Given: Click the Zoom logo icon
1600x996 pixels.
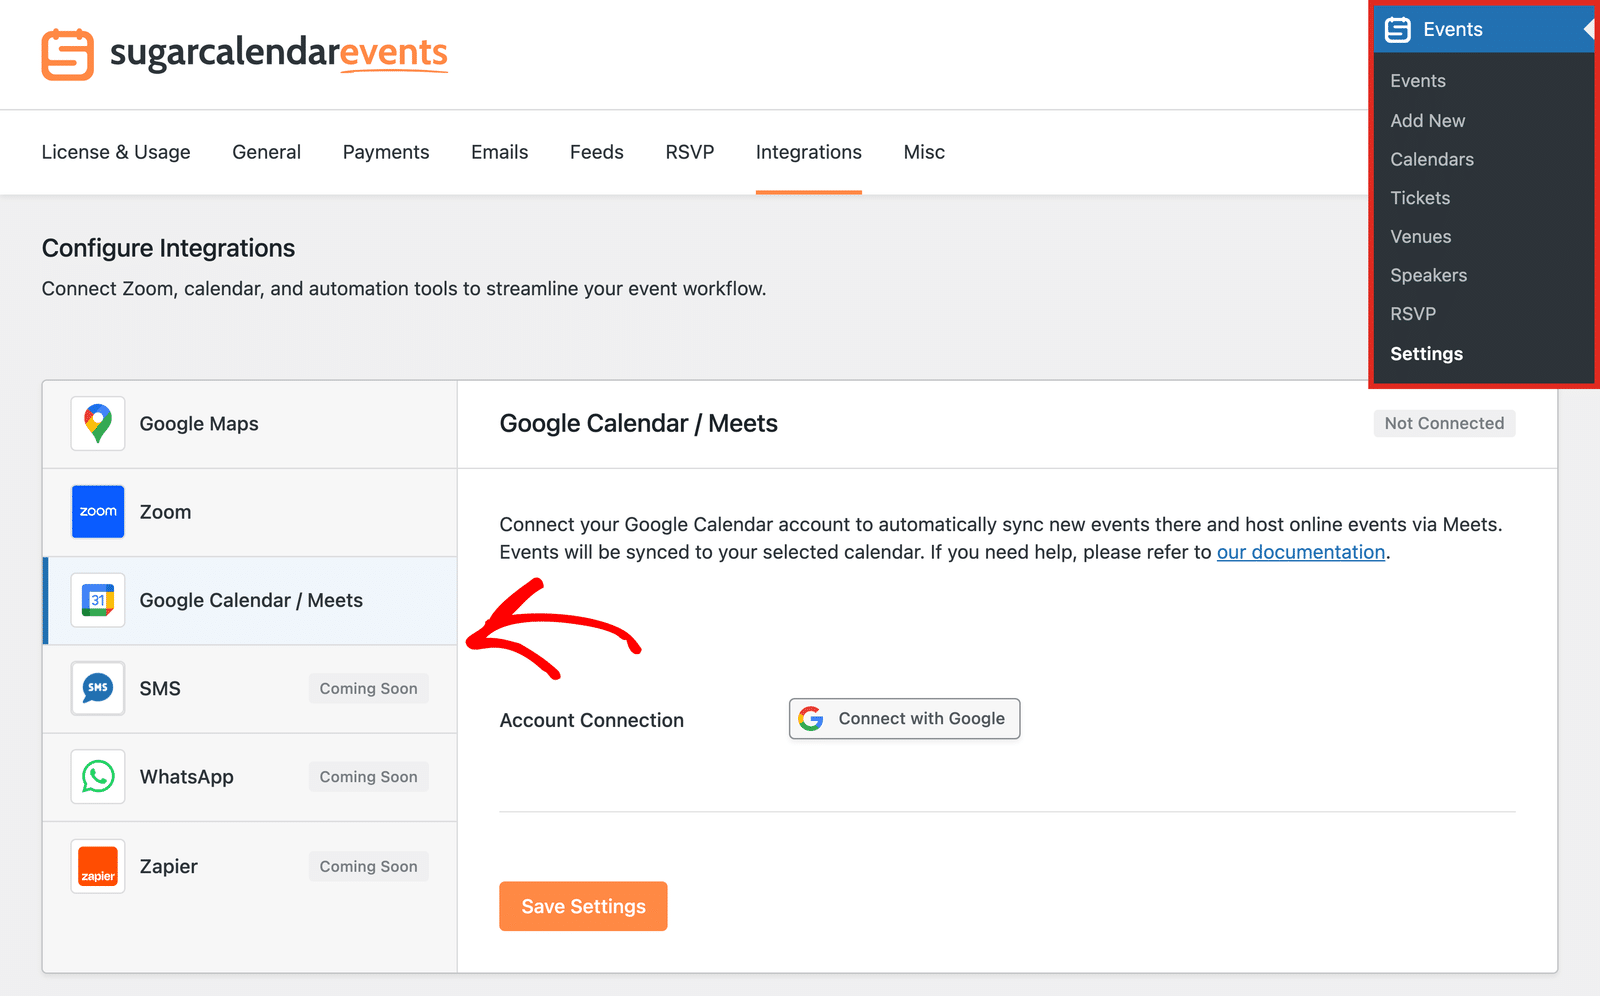Looking at the screenshot, I should [98, 512].
